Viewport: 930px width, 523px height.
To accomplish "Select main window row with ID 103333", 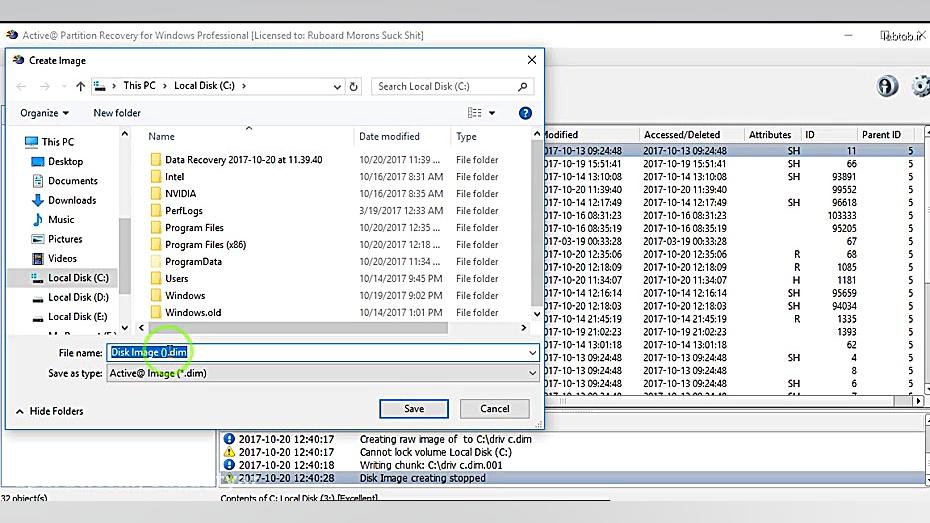I will 733,215.
